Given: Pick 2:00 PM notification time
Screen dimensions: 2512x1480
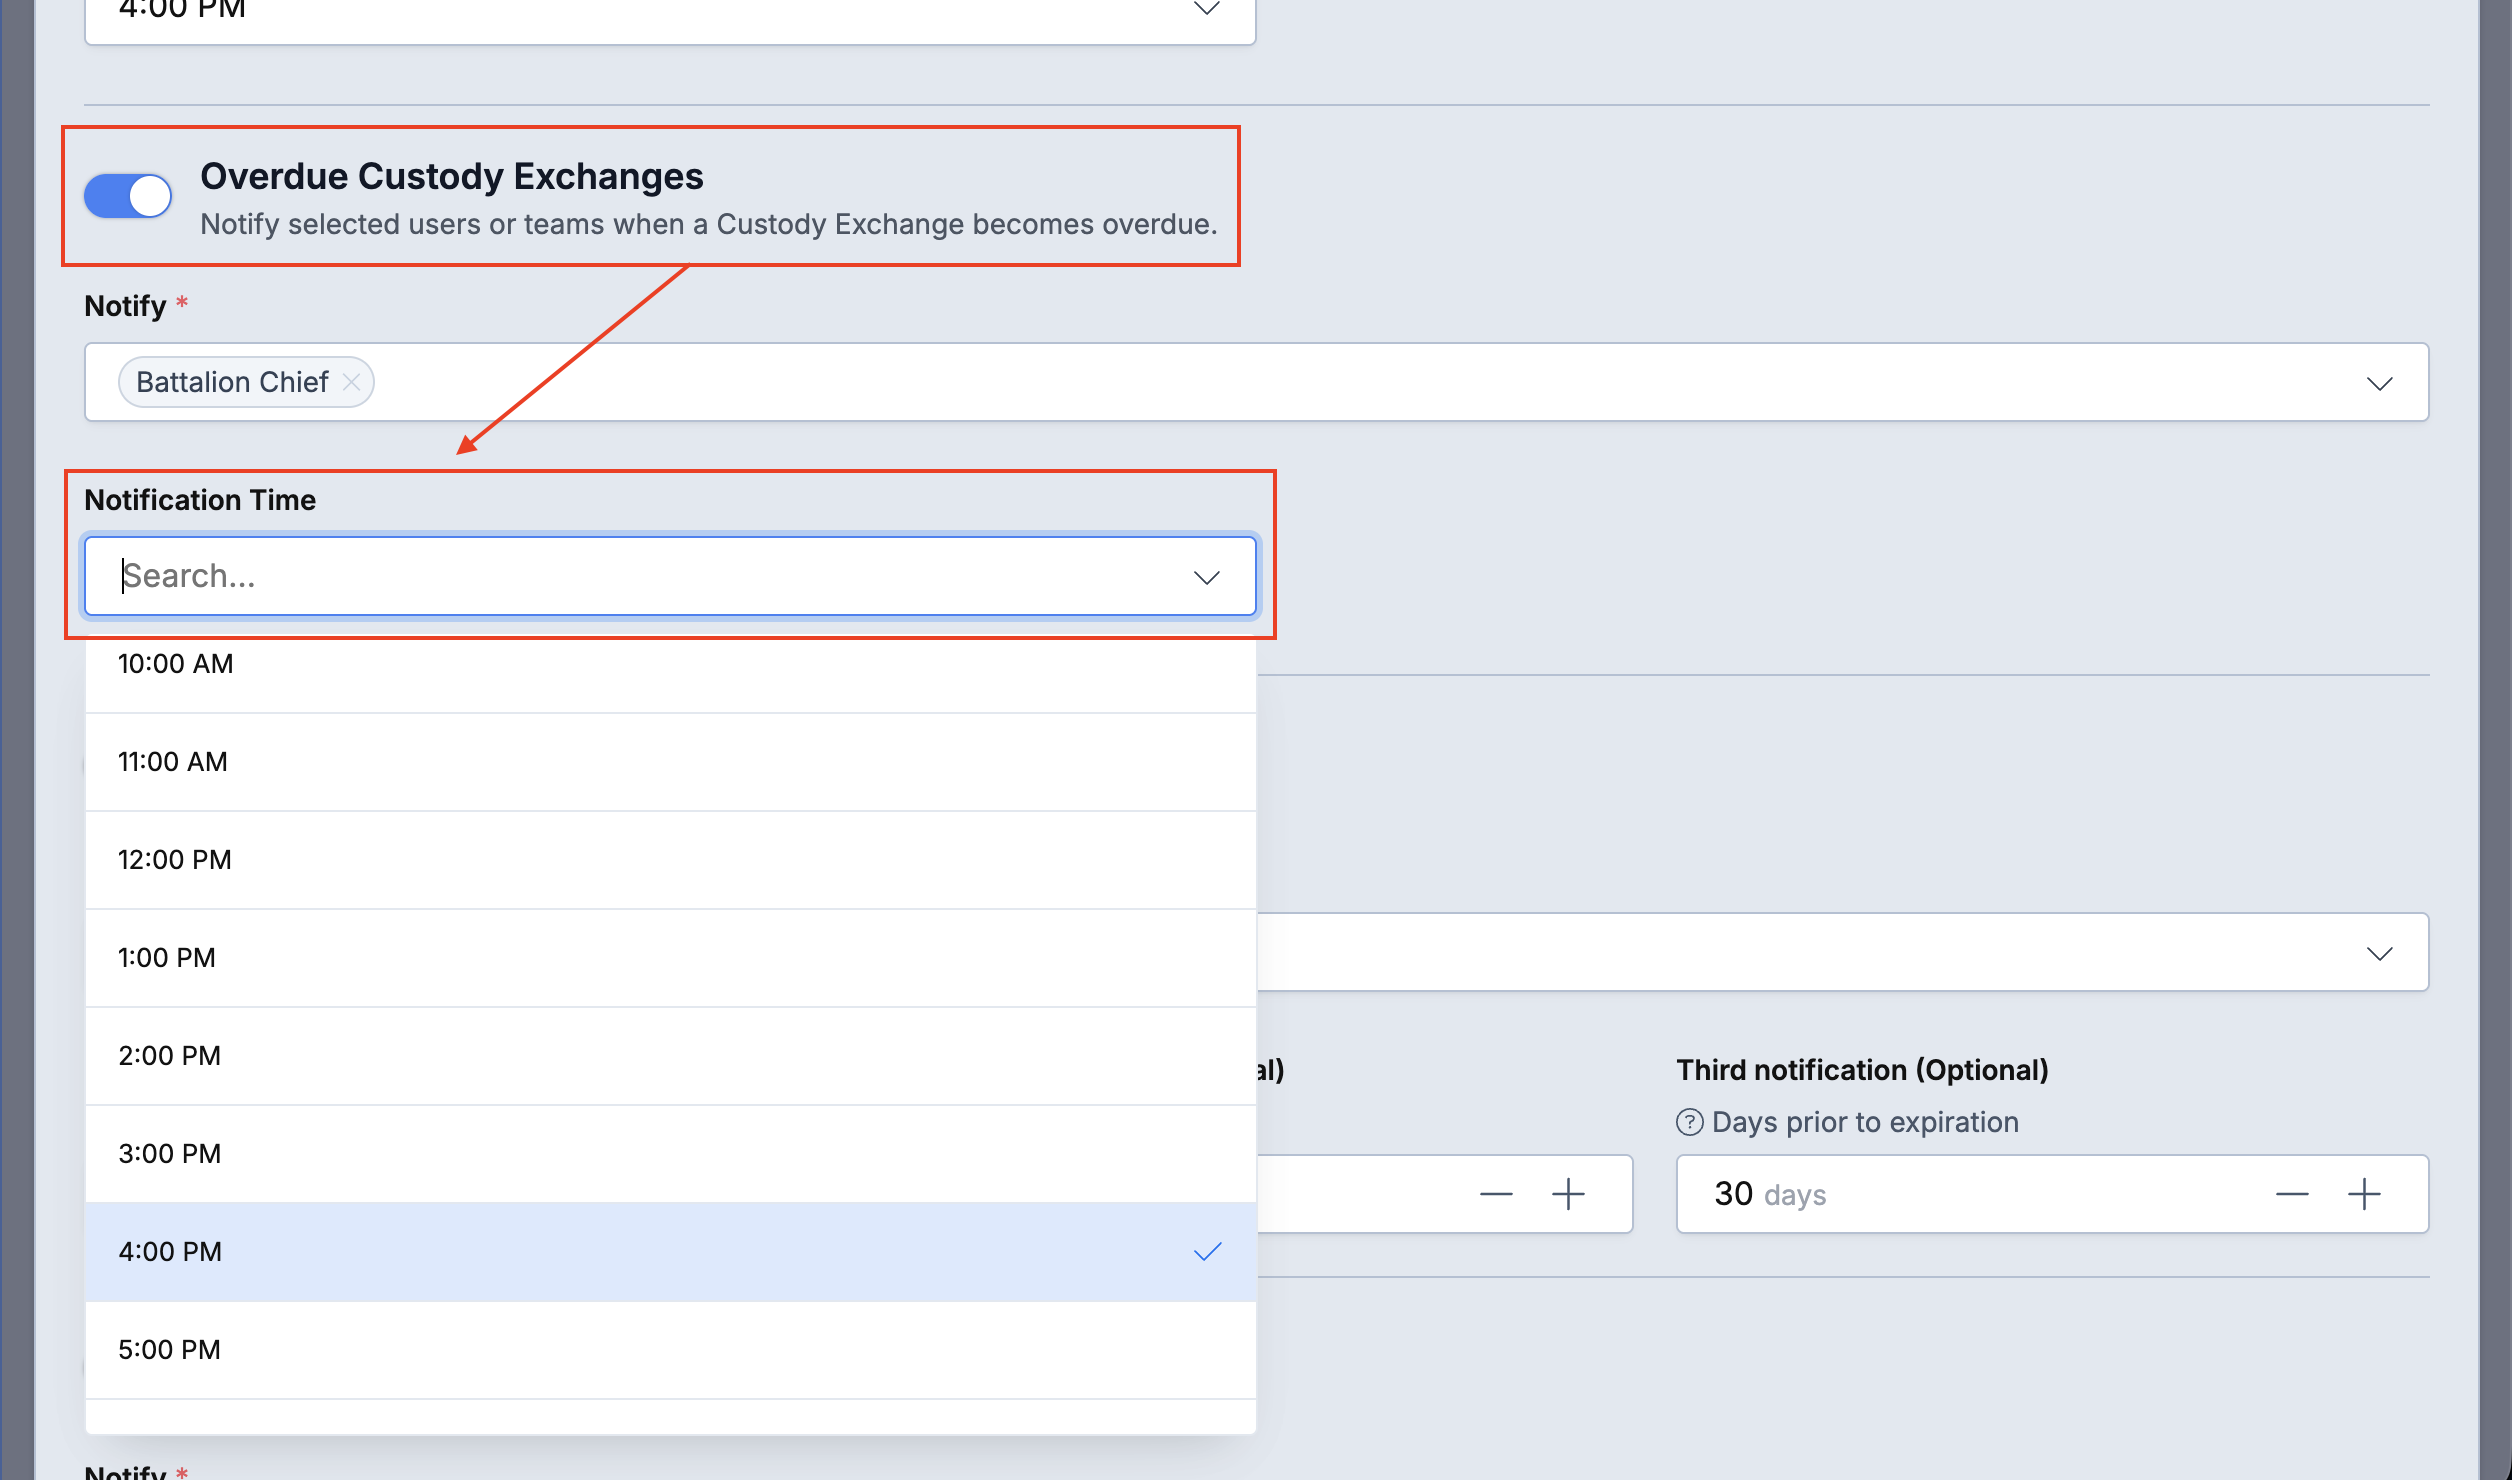Looking at the screenshot, I should (670, 1056).
